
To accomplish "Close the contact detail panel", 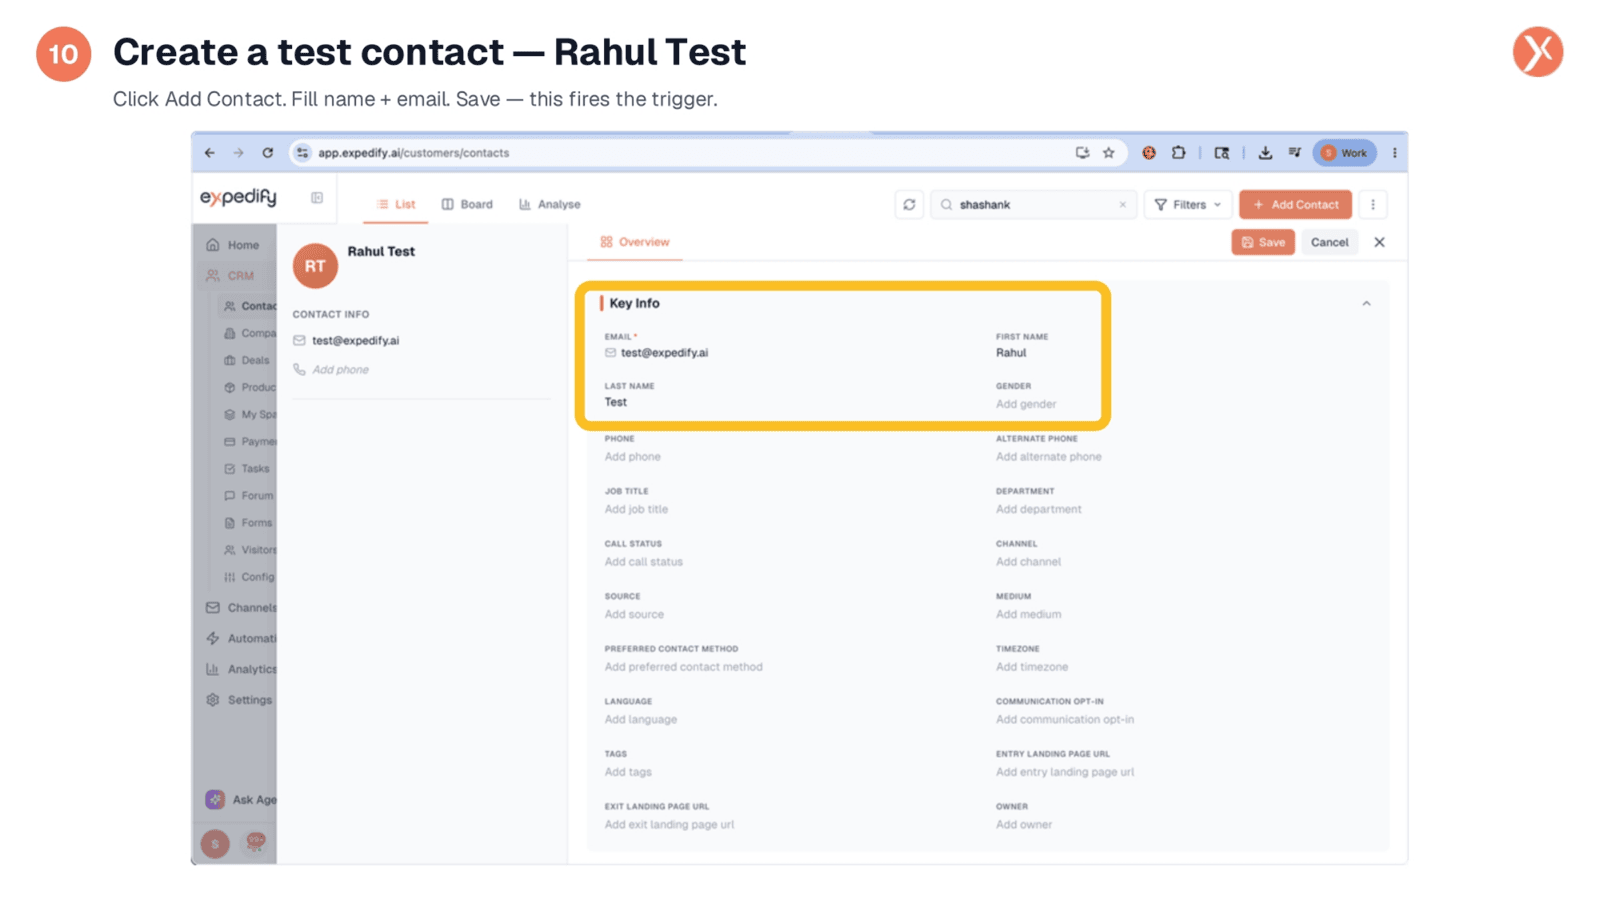I will [1379, 242].
